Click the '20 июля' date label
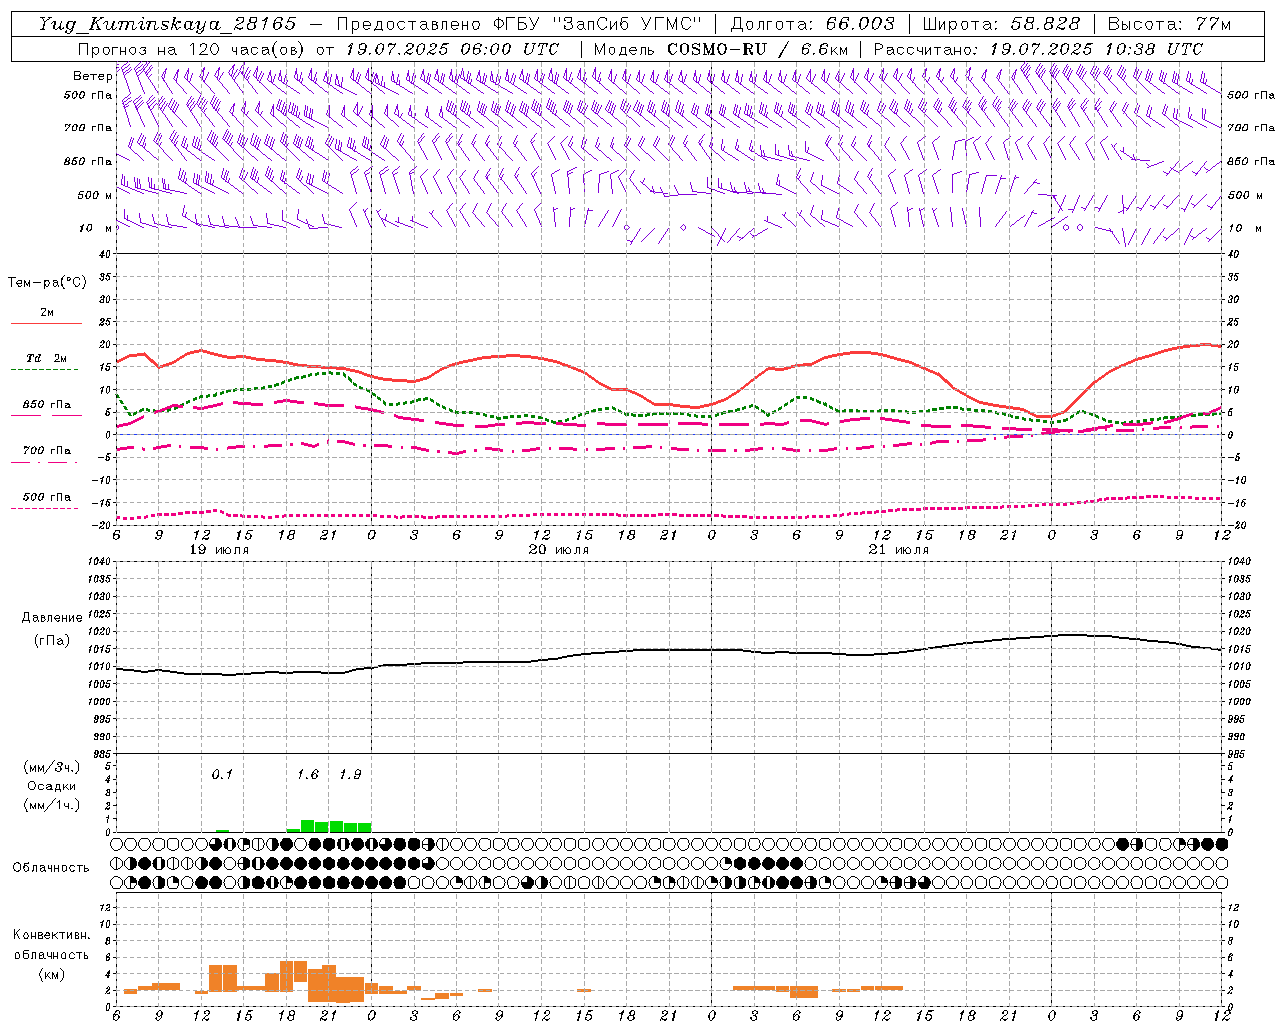Screen dimensions: 1280x1024 (x=559, y=550)
